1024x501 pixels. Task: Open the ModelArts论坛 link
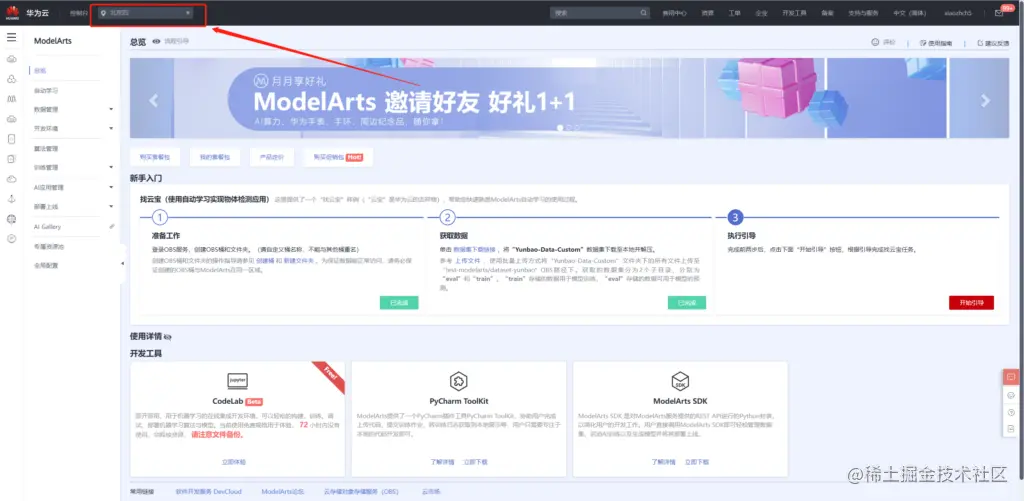(283, 491)
